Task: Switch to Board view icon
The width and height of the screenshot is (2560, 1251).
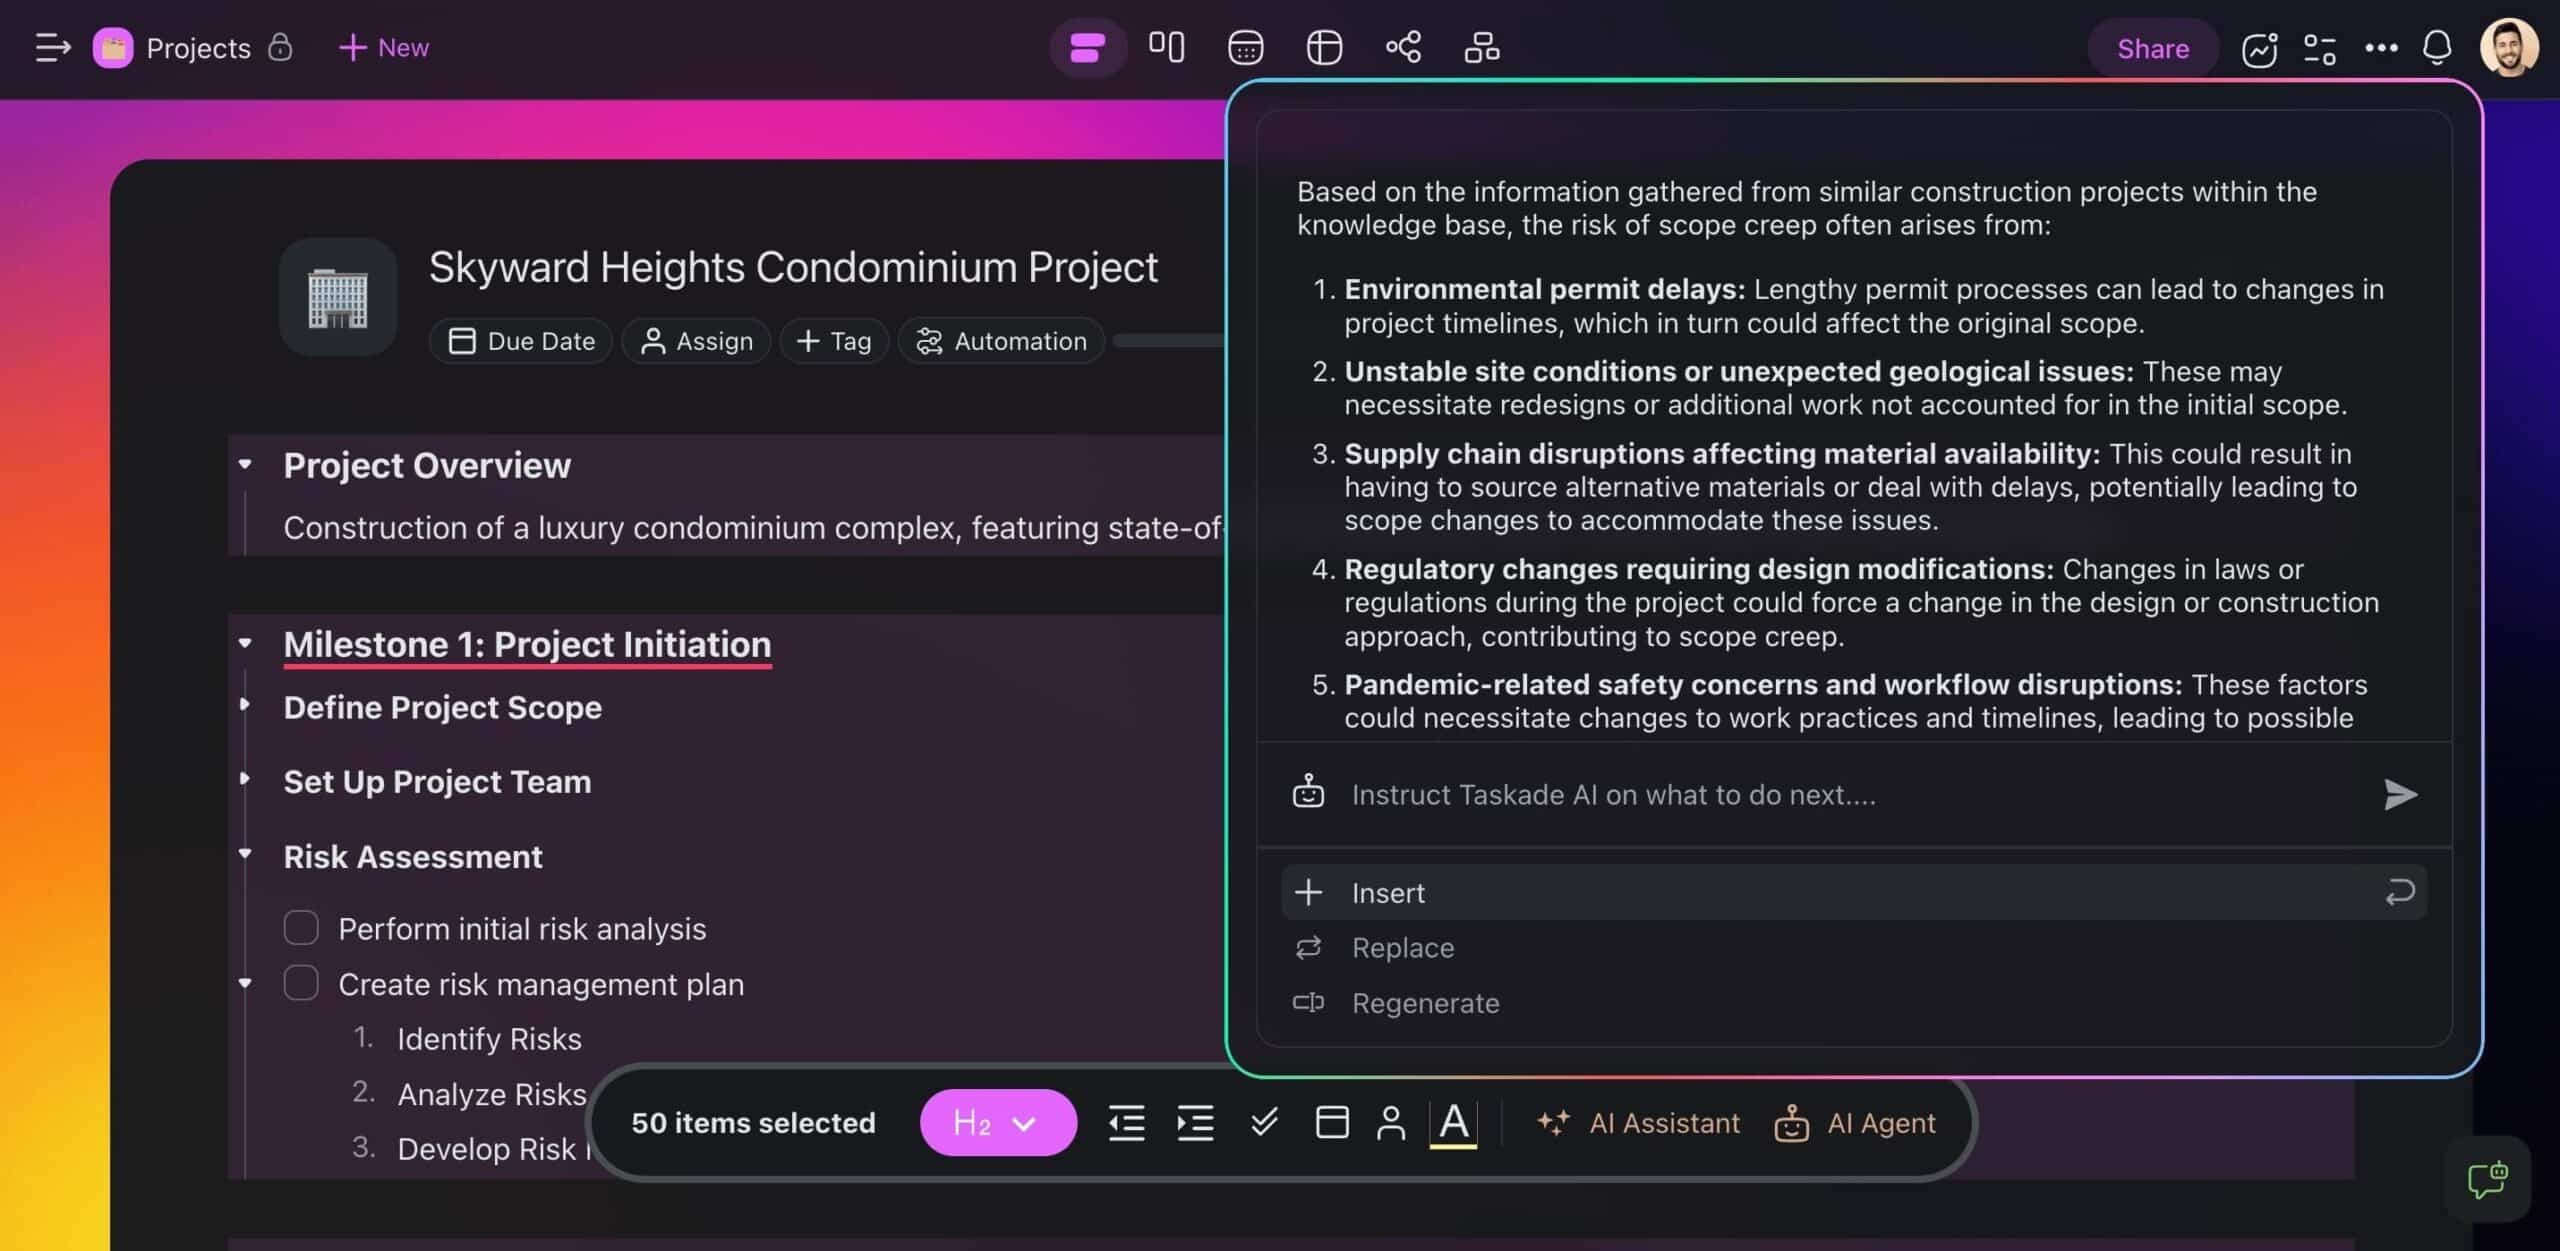Action: 1166,47
